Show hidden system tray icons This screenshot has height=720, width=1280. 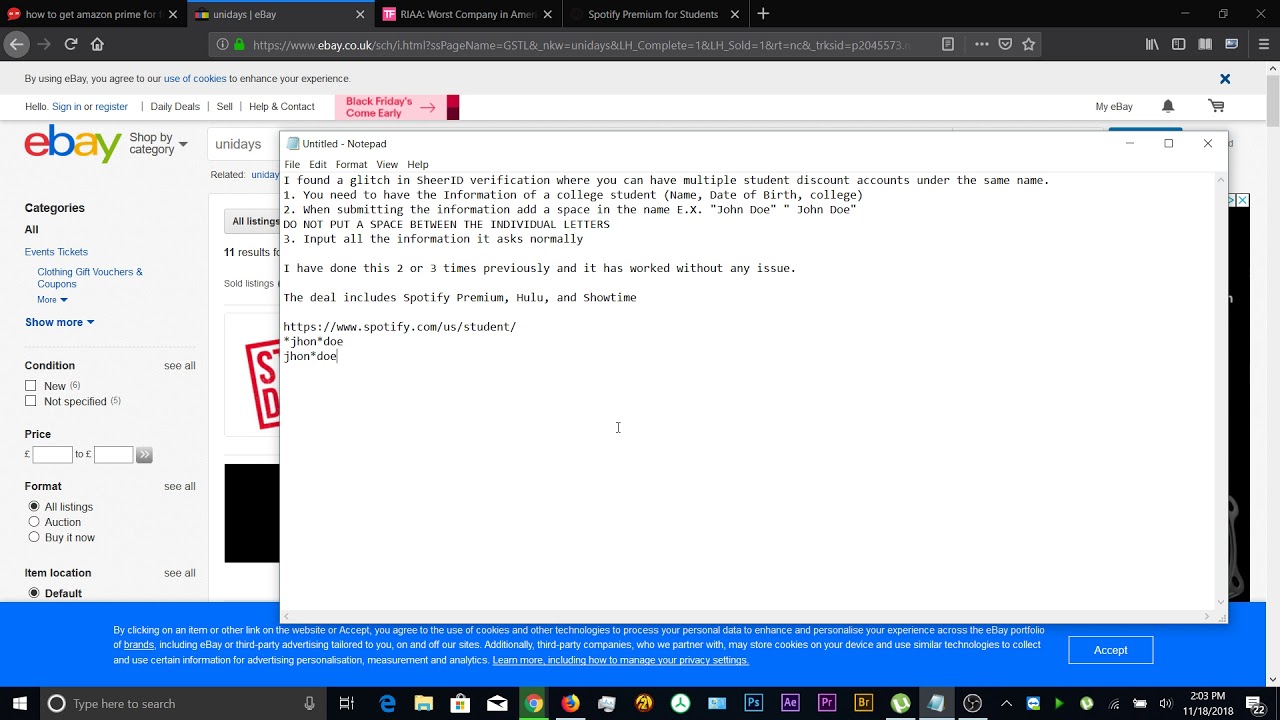coord(1007,703)
